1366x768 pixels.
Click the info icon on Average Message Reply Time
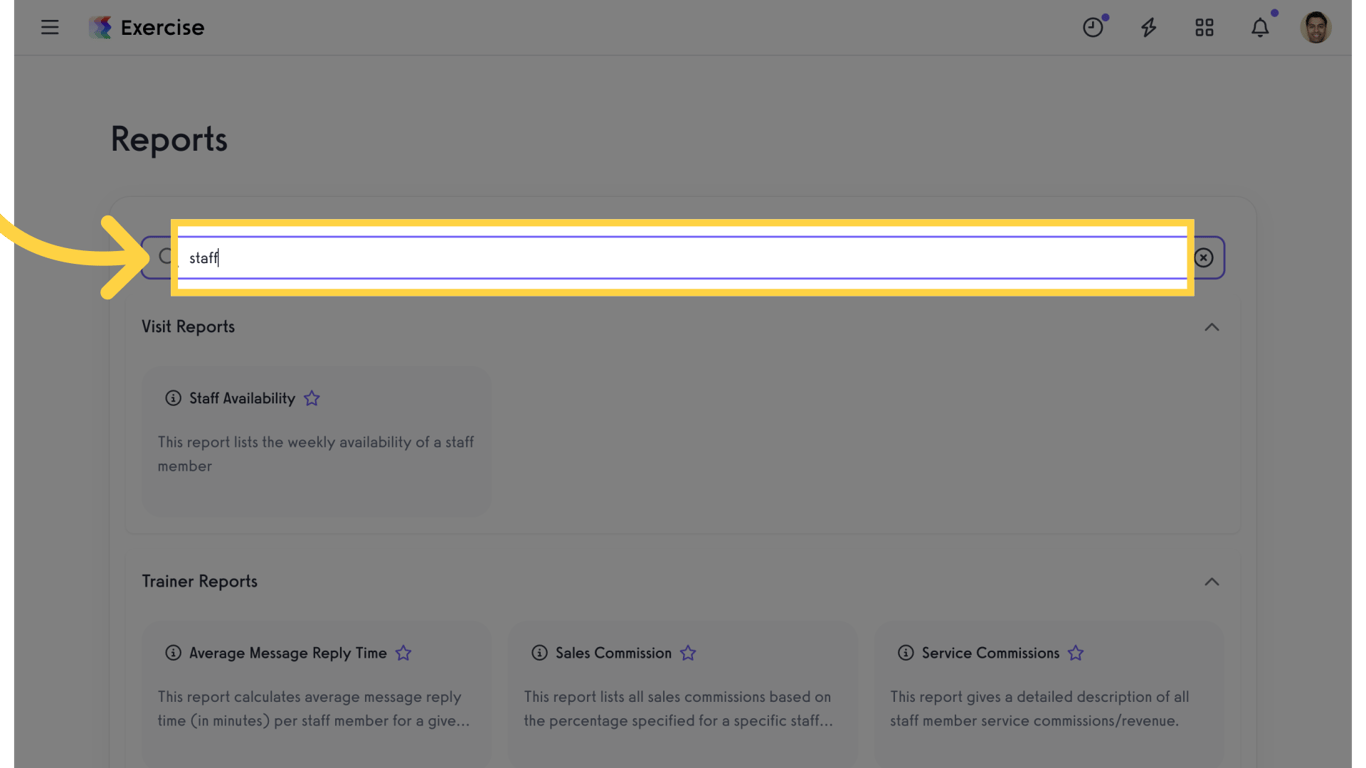172,653
